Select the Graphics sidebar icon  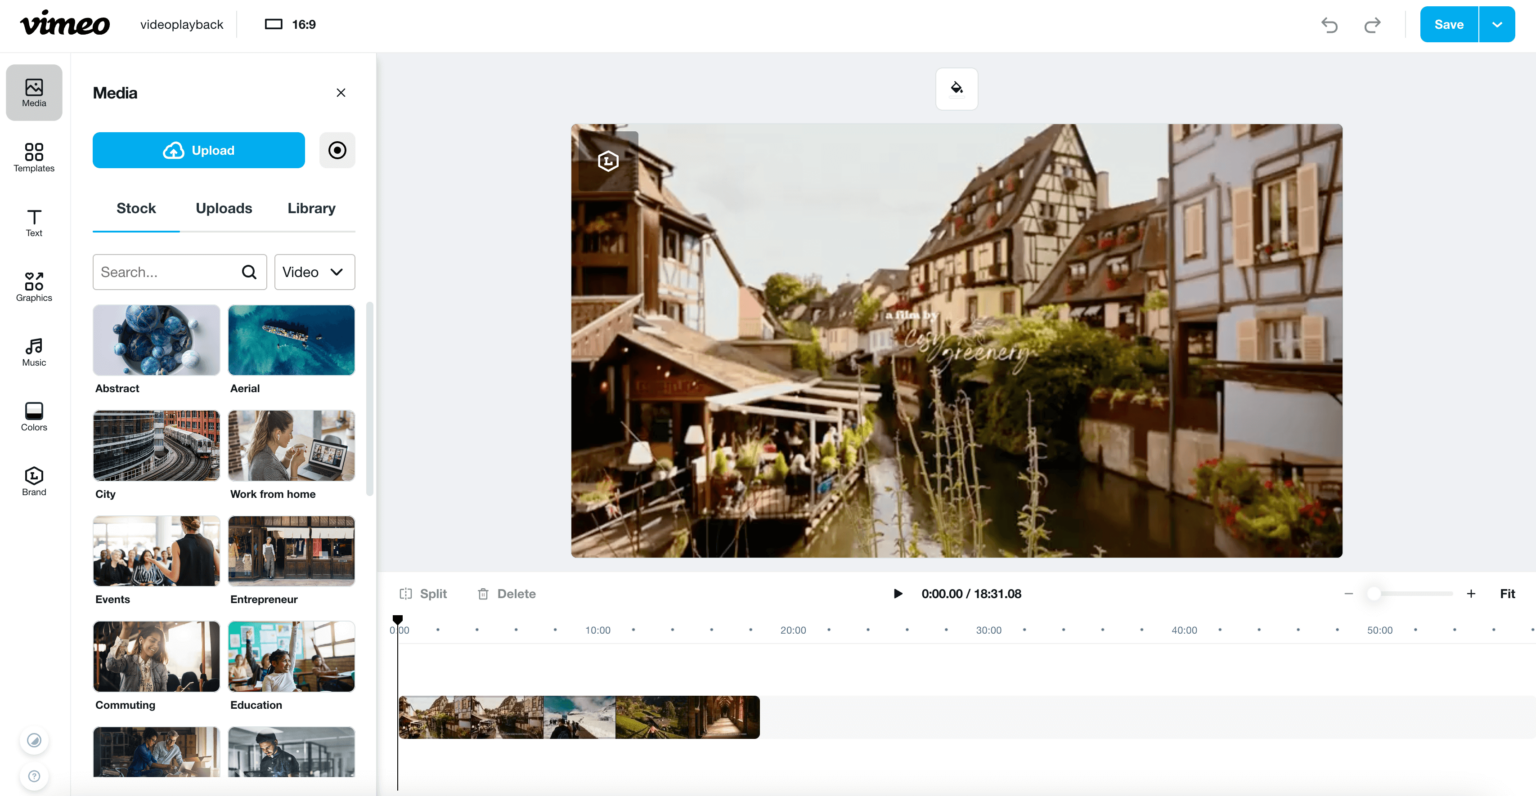click(x=33, y=285)
